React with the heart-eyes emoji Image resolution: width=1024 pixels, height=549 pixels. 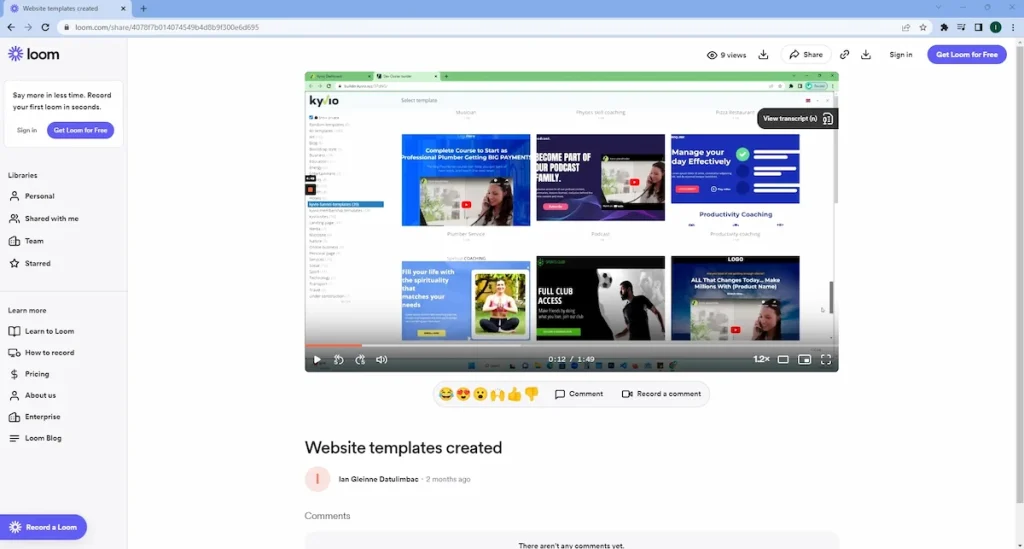click(x=463, y=394)
